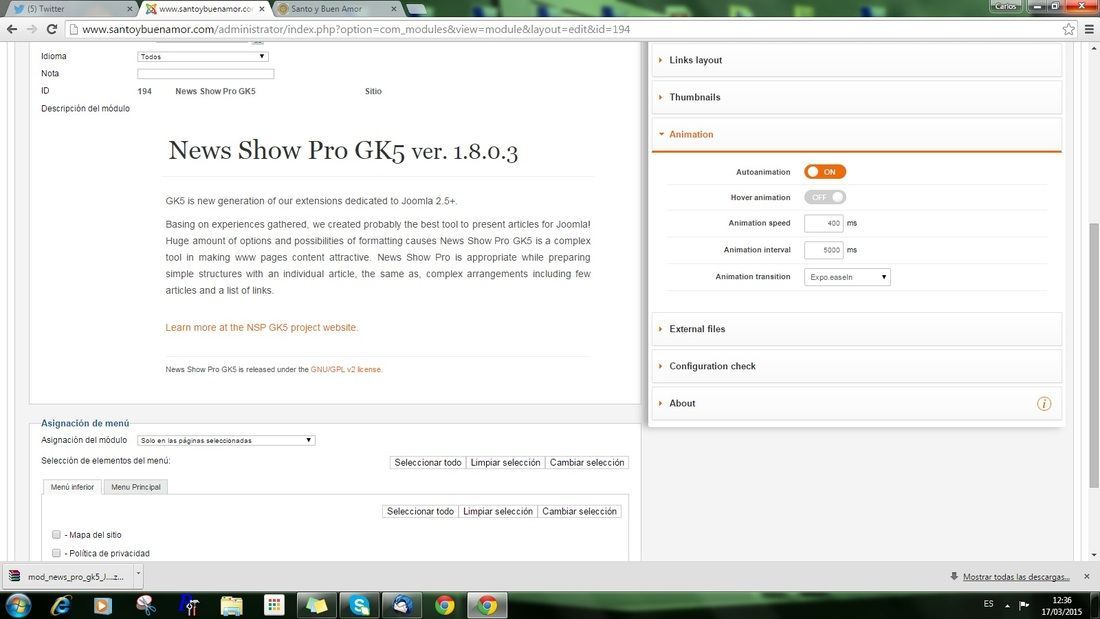Click the browser Back arrow

[12, 29]
